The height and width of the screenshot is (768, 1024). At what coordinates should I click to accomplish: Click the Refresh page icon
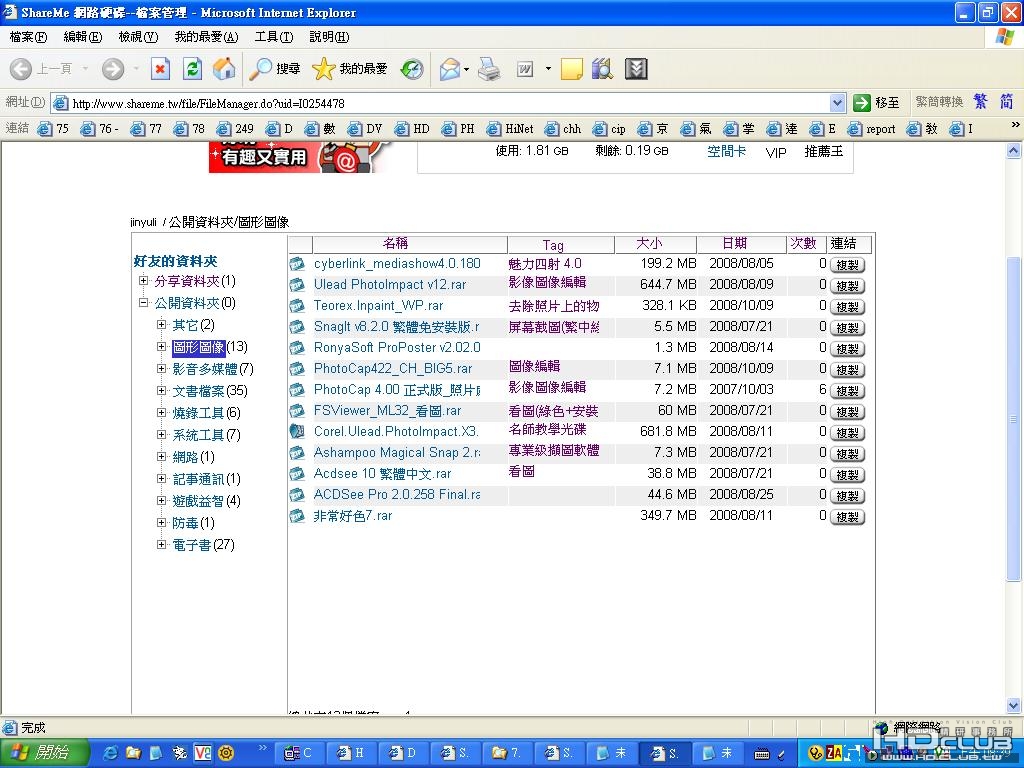[x=193, y=69]
